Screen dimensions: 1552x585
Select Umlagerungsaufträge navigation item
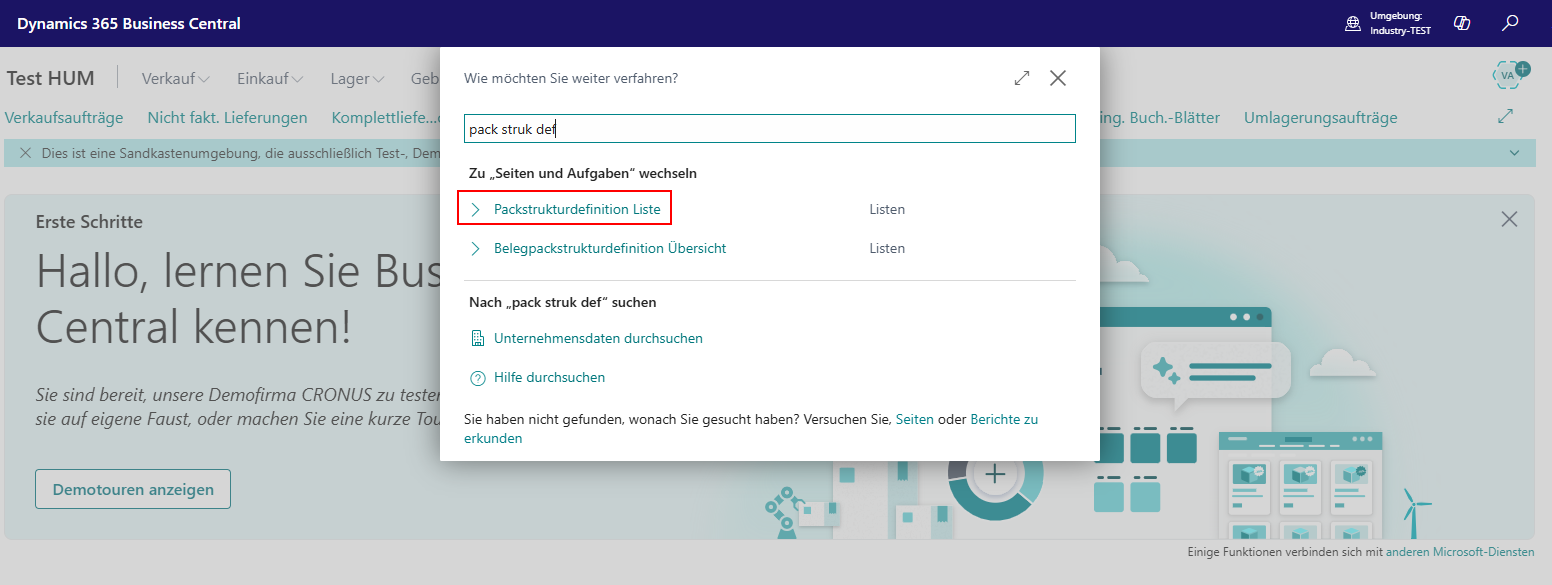tap(1320, 118)
